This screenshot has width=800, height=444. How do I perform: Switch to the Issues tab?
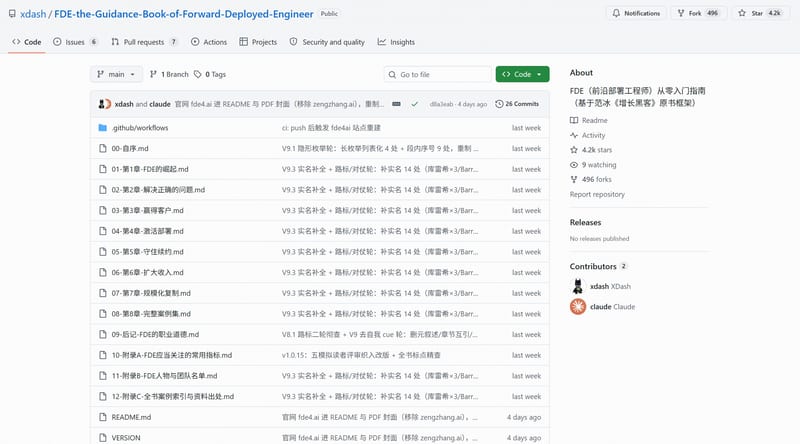[75, 42]
